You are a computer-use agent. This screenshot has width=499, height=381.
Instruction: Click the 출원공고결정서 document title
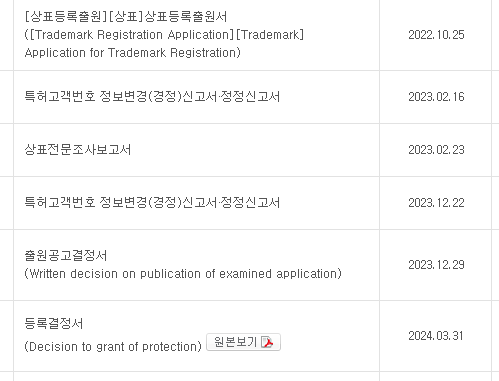point(66,256)
